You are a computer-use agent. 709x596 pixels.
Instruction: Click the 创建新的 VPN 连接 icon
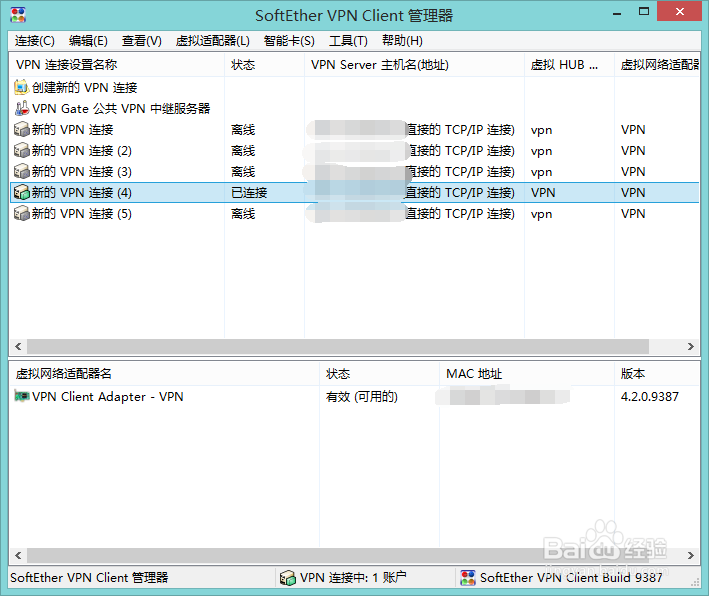[21, 87]
